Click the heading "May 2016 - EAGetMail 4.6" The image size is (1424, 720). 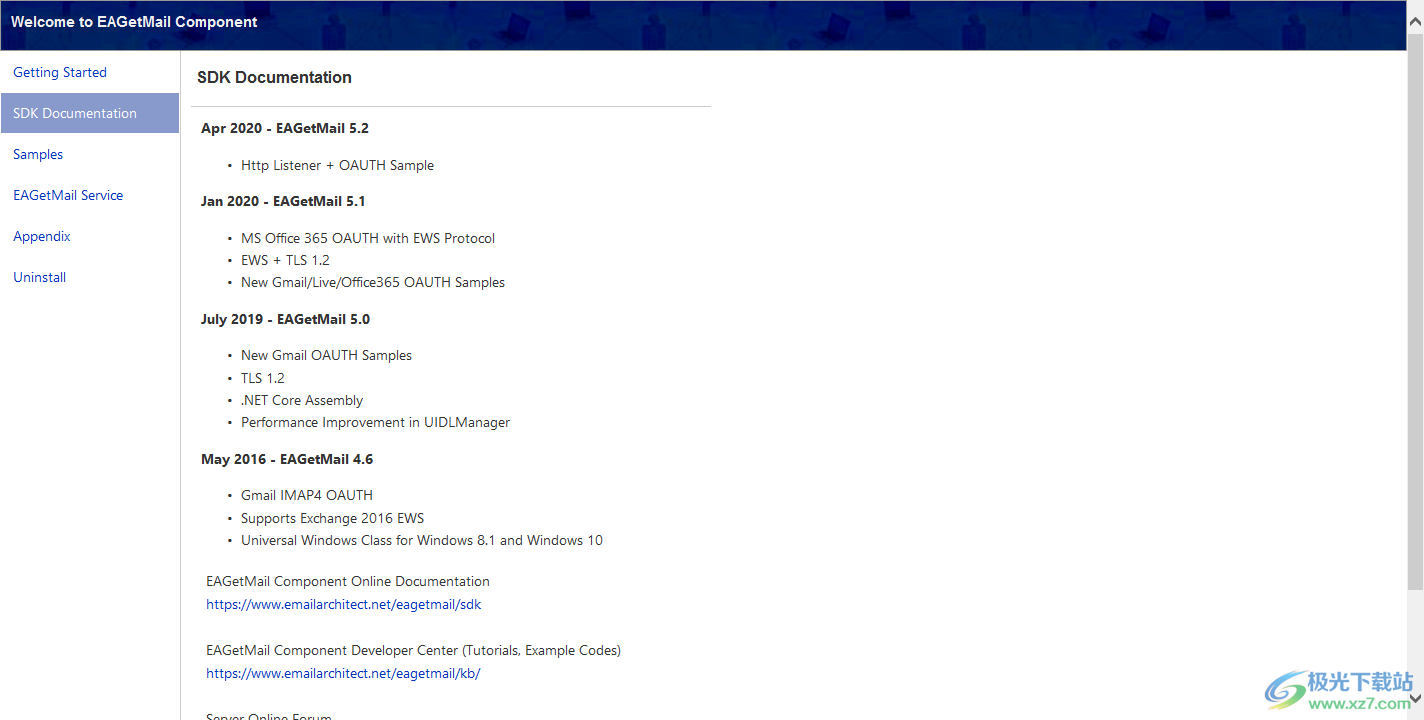pyautogui.click(x=287, y=459)
